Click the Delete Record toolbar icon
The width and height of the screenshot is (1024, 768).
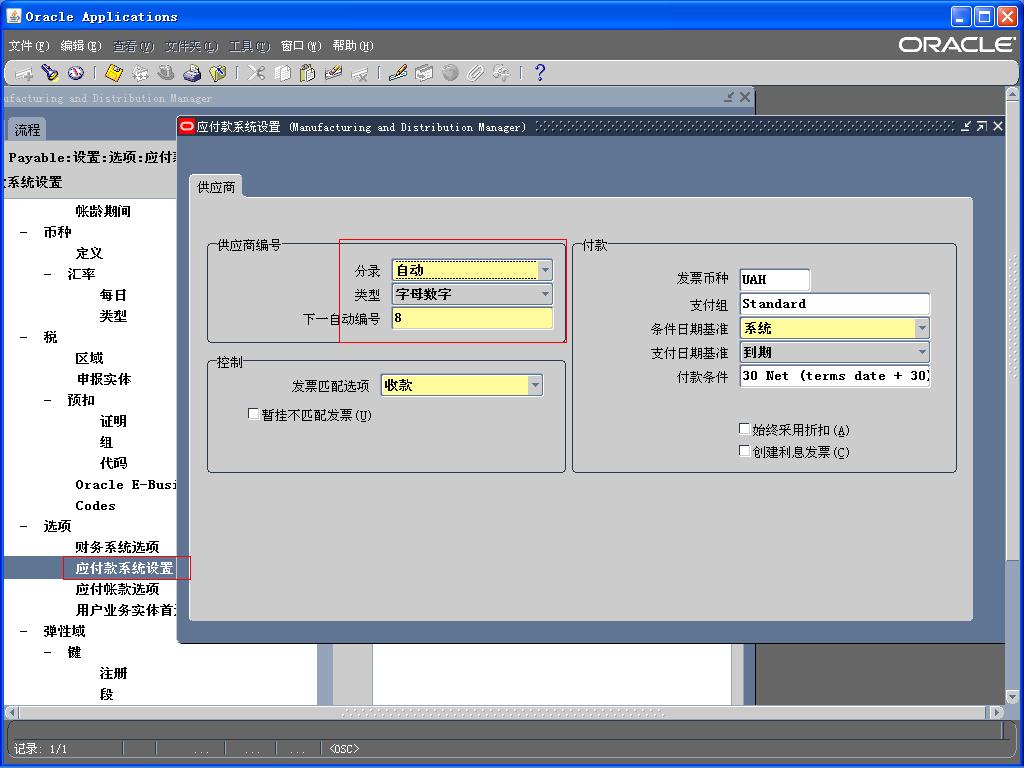tap(359, 73)
